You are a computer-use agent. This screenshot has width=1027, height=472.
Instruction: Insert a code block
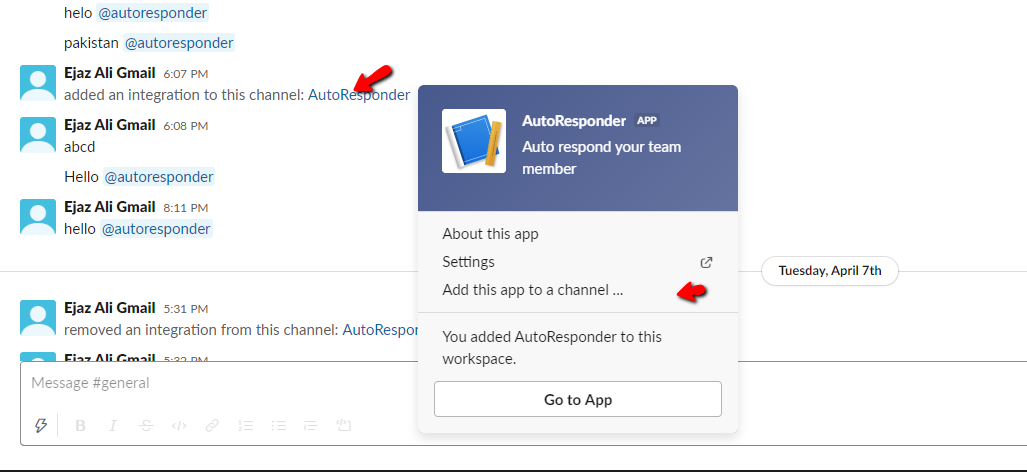344,426
